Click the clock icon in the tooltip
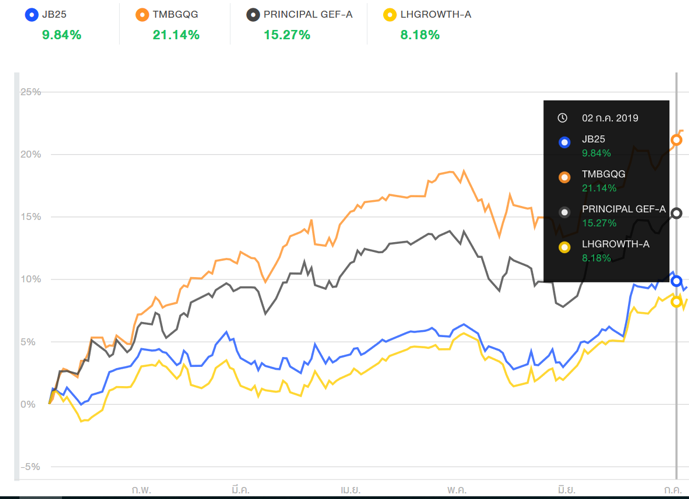The image size is (689, 499). (563, 118)
